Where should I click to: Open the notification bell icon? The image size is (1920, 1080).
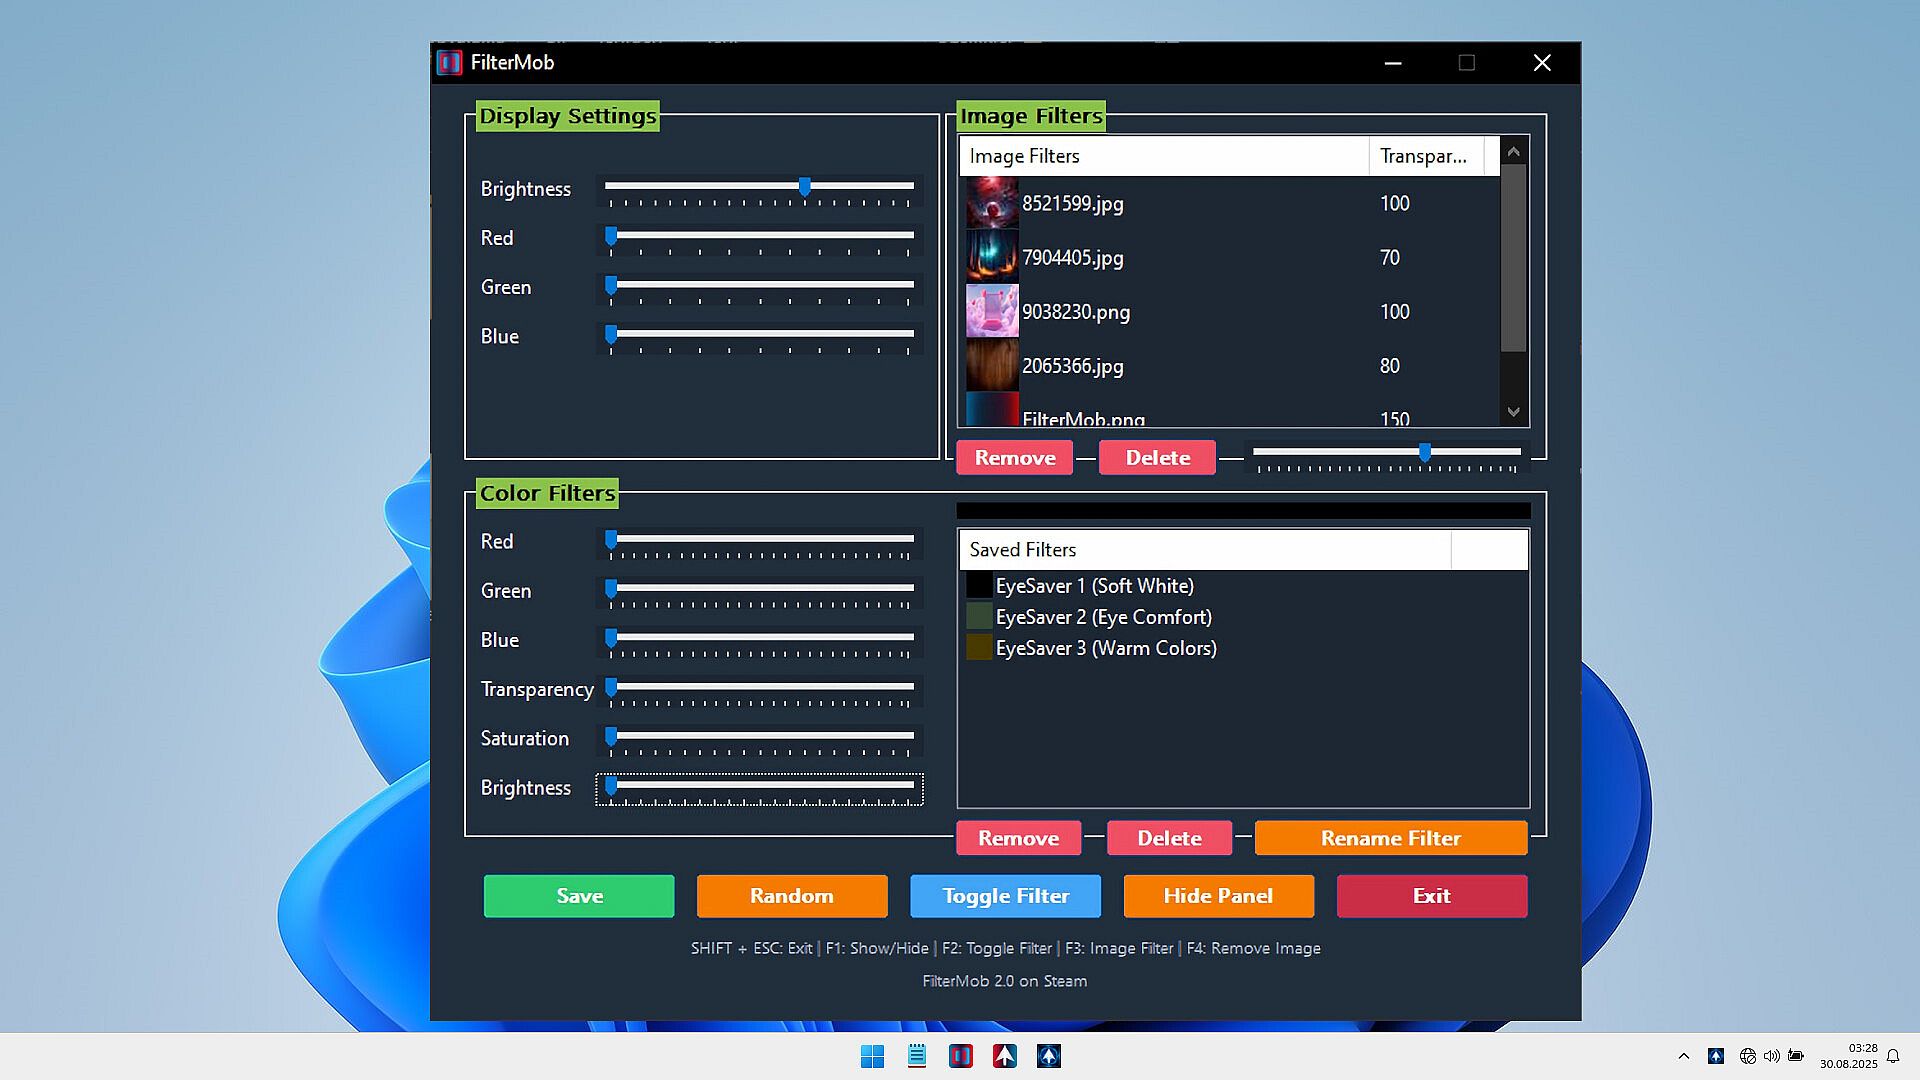[x=1893, y=1056]
